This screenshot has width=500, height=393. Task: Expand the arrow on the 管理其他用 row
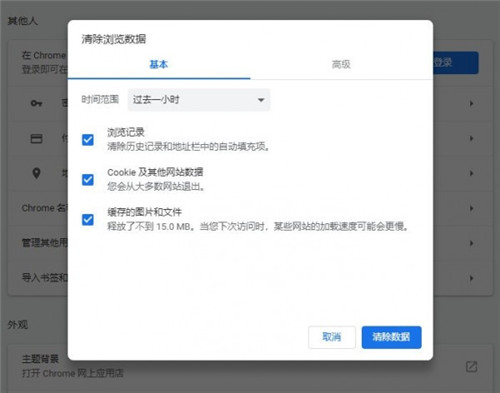pyautogui.click(x=471, y=243)
